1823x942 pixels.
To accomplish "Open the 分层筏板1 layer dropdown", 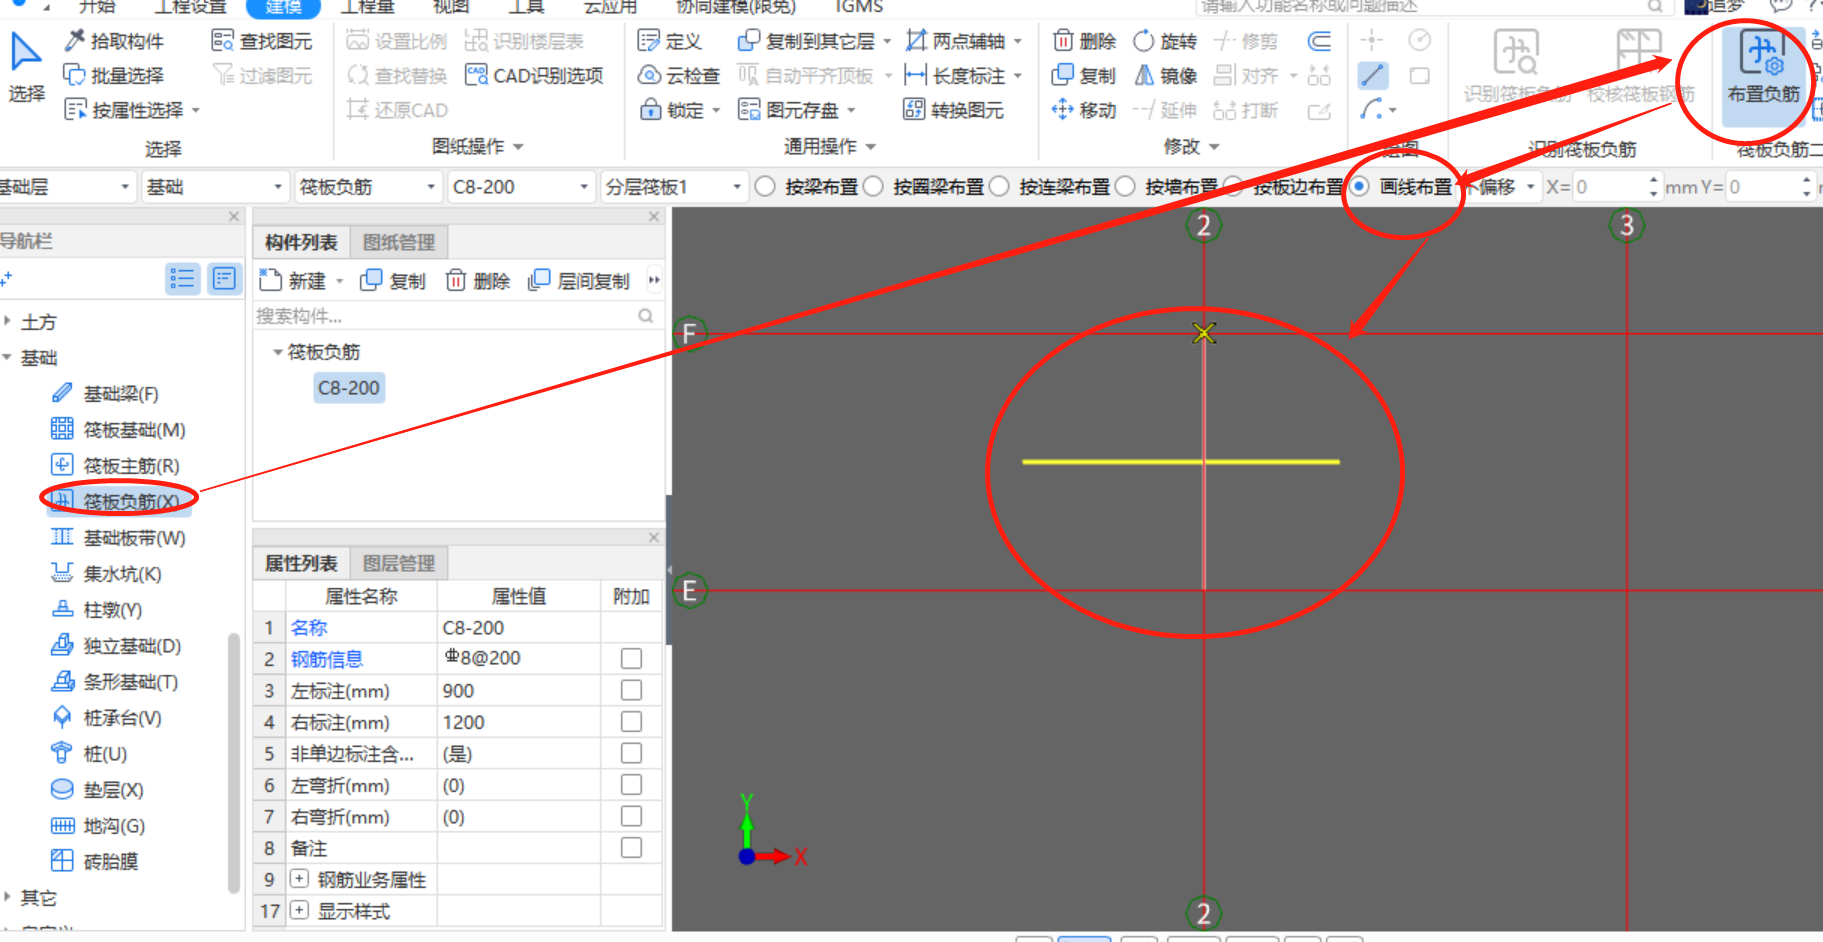I will [x=674, y=187].
